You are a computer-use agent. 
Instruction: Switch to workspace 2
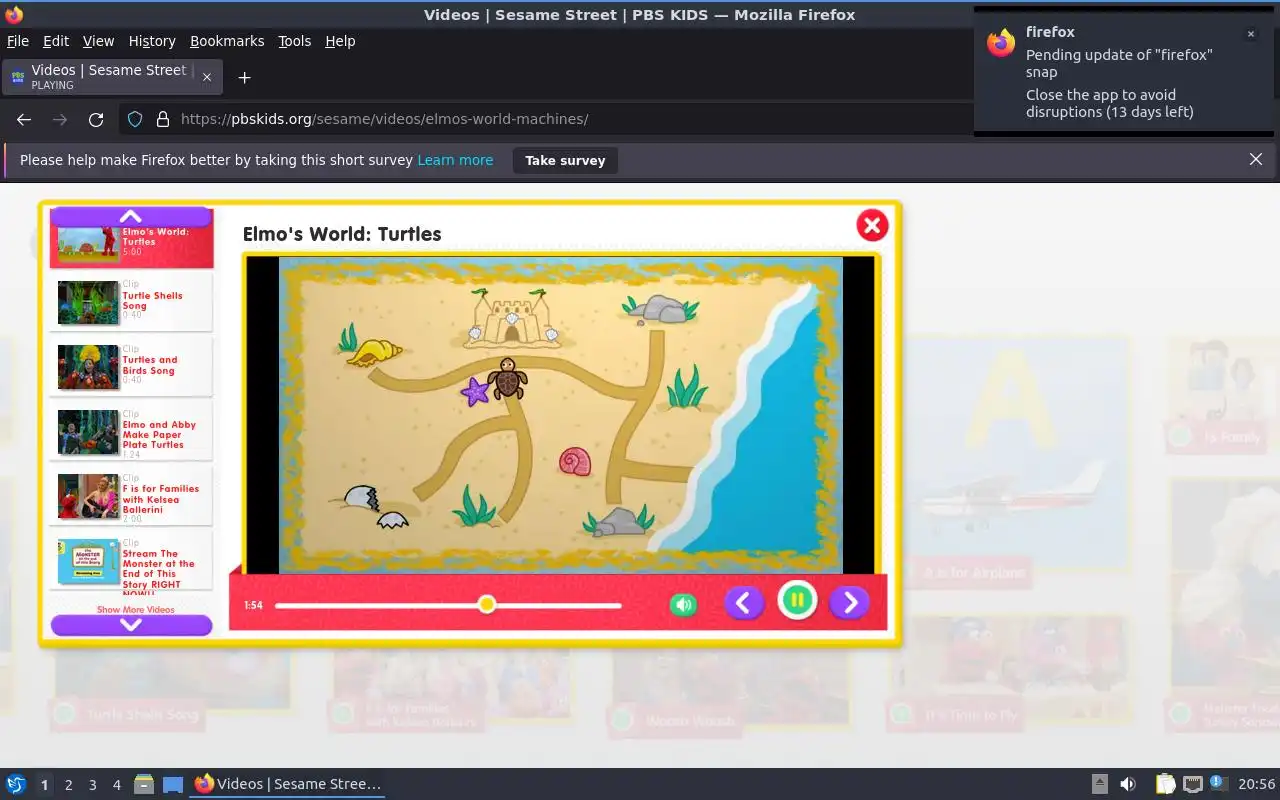click(68, 785)
